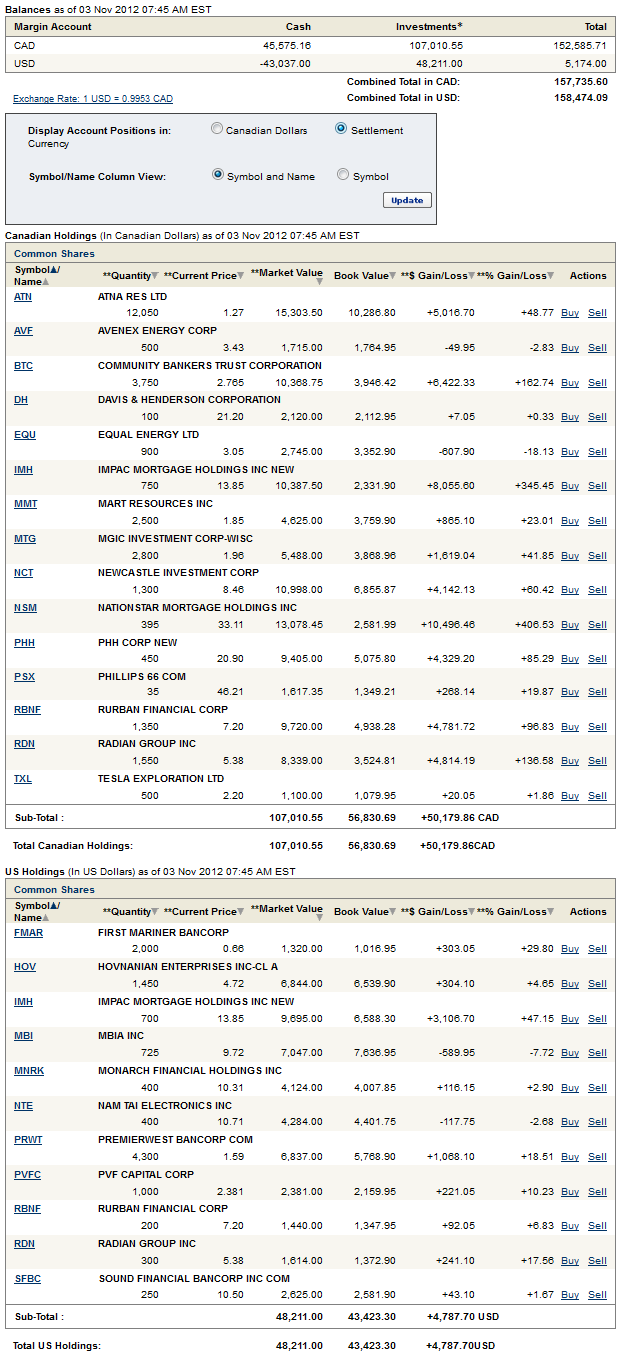Pick the Symbol and Name view option

[x=218, y=175]
